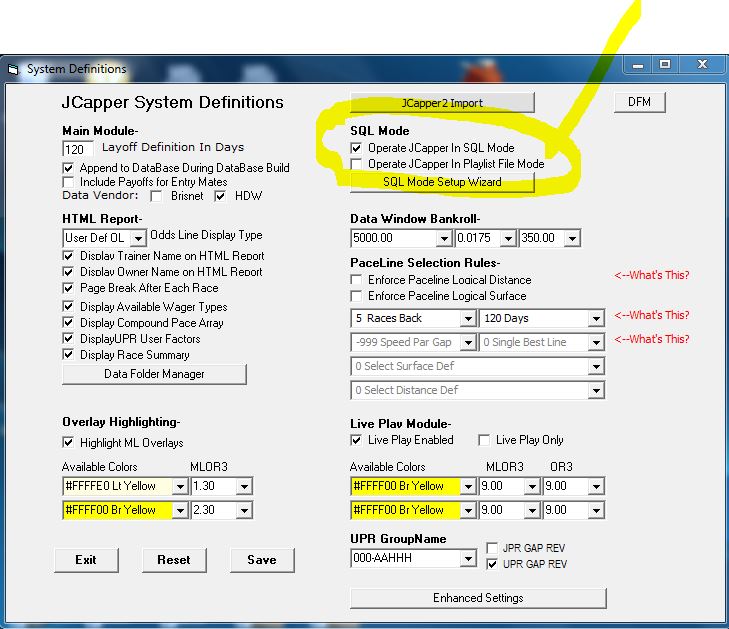This screenshot has height=629, width=729.
Task: Open the -999 Speed Par Gap dropdown
Action: [x=468, y=343]
